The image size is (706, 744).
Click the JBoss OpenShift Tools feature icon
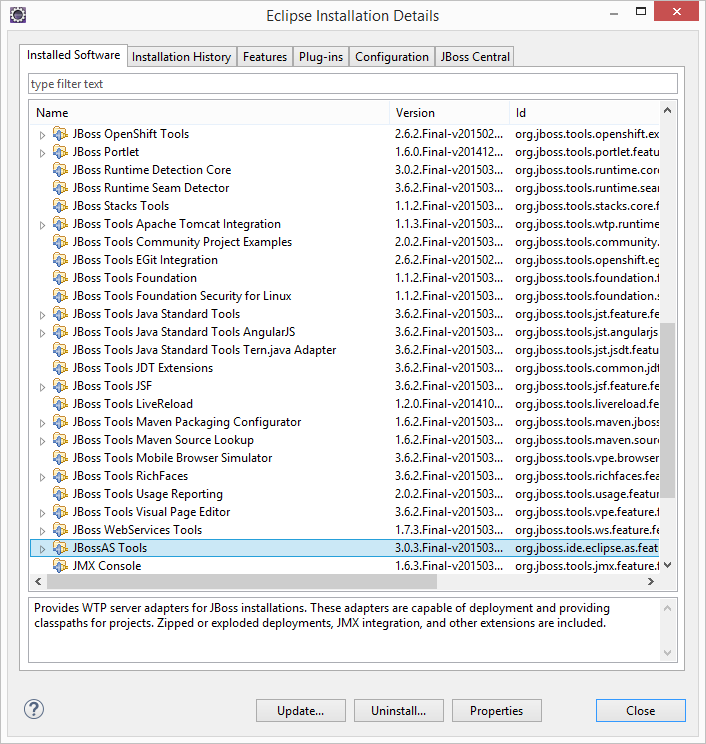pyautogui.click(x=60, y=134)
